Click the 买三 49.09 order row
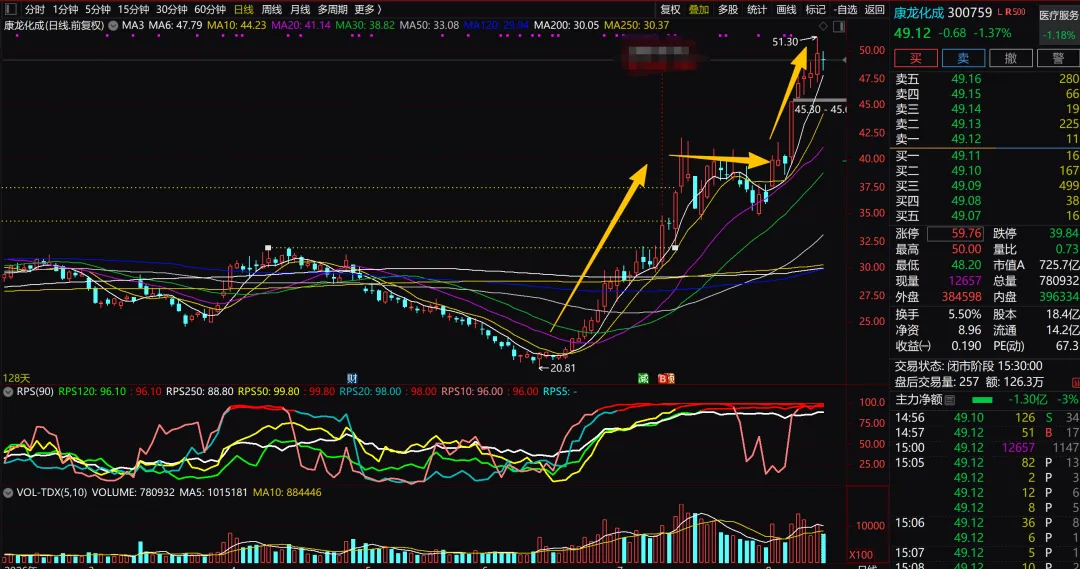1080x569 pixels. point(986,186)
